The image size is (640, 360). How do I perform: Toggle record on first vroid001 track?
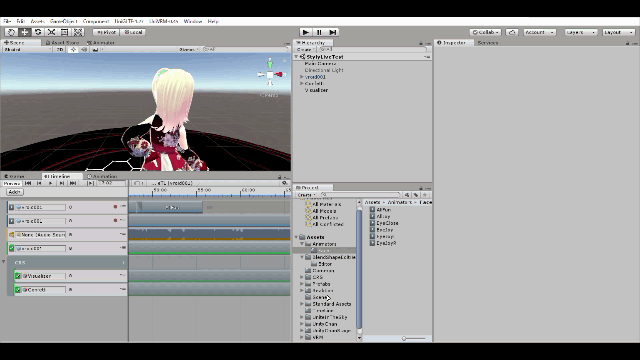[x=116, y=207]
